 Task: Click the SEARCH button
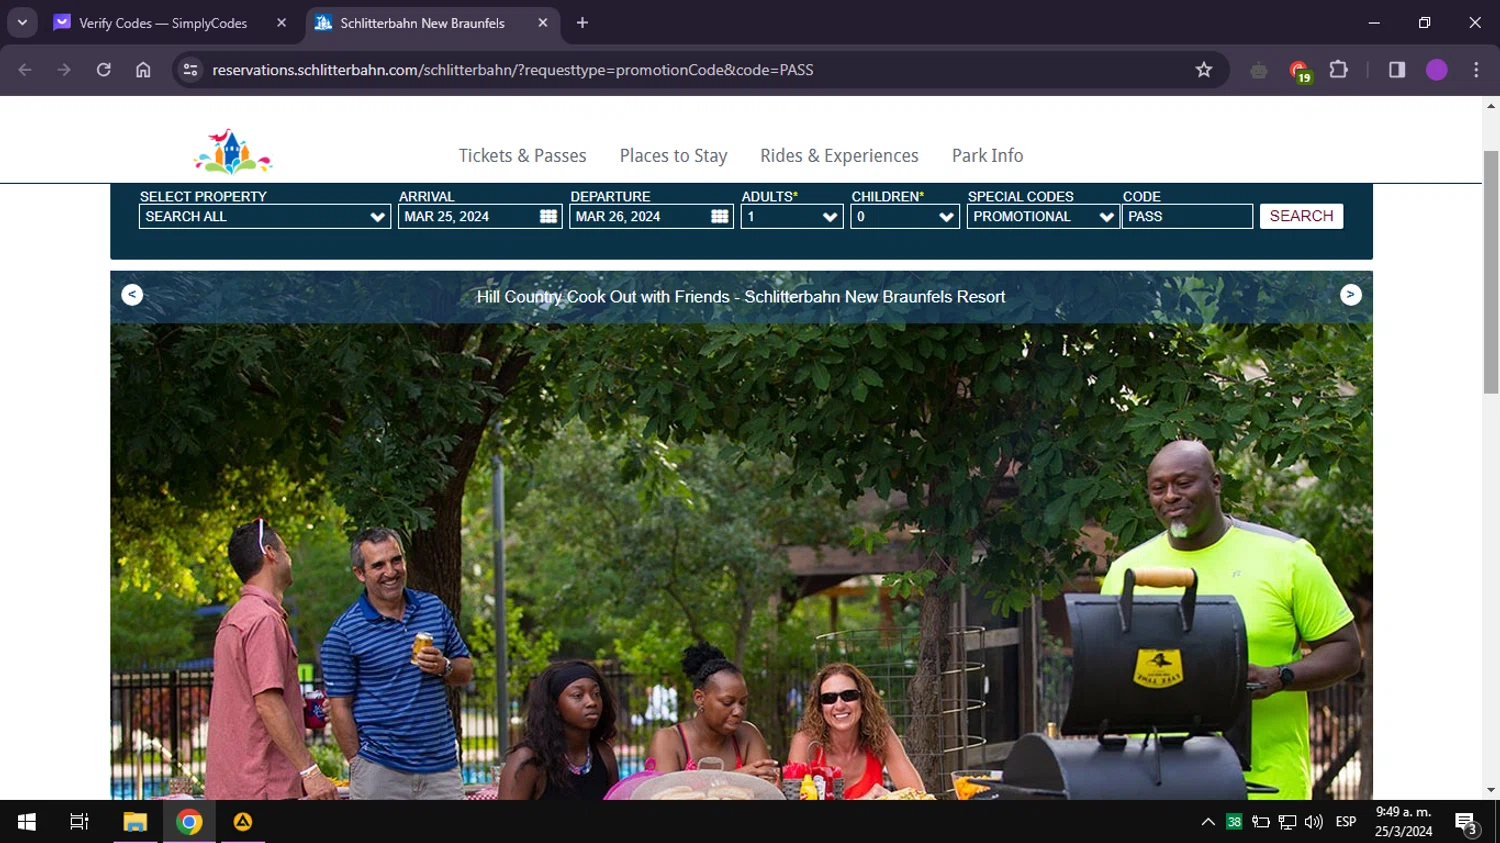[1301, 216]
